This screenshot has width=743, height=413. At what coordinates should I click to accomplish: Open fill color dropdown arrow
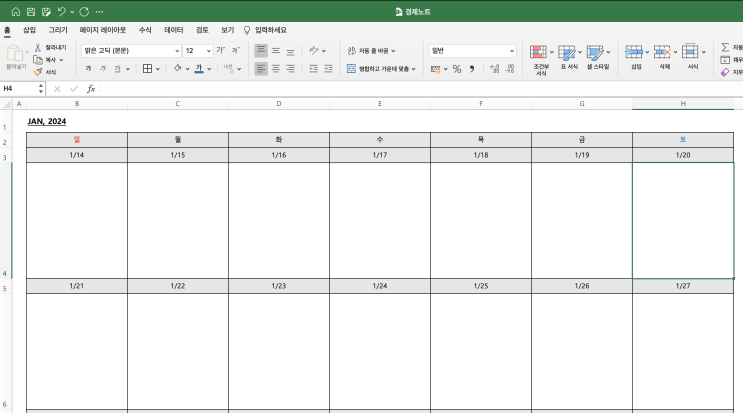pyautogui.click(x=188, y=69)
